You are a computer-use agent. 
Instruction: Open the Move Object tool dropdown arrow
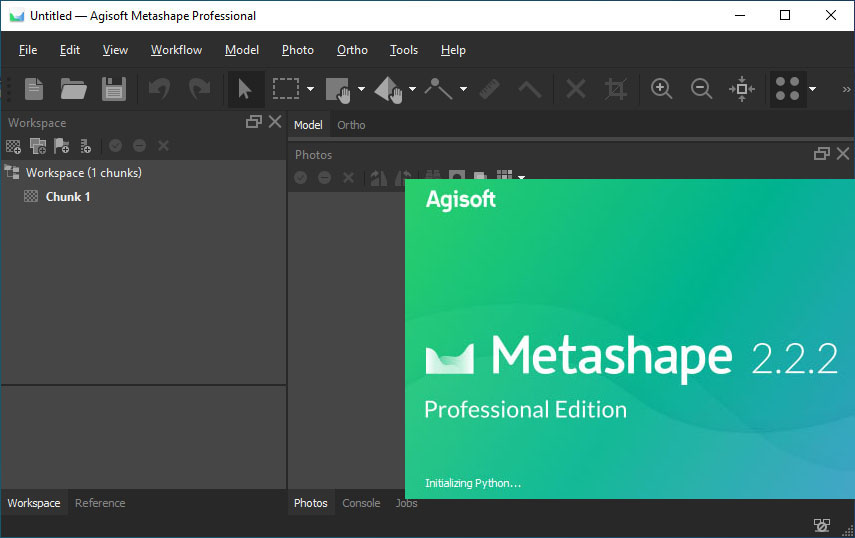click(412, 89)
